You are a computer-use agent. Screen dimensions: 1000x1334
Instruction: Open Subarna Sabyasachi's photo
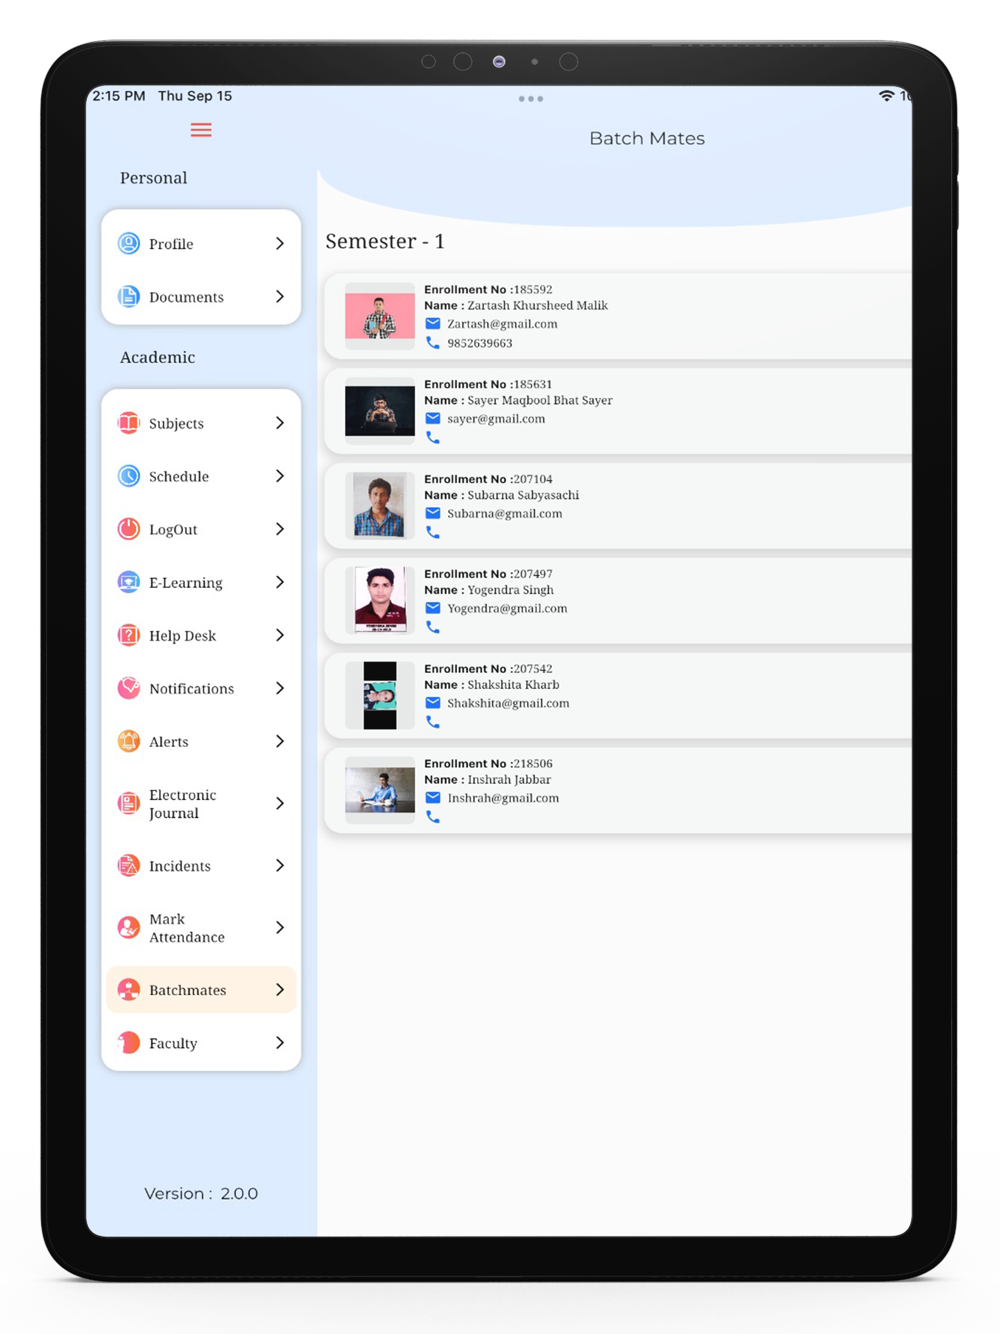tap(380, 506)
